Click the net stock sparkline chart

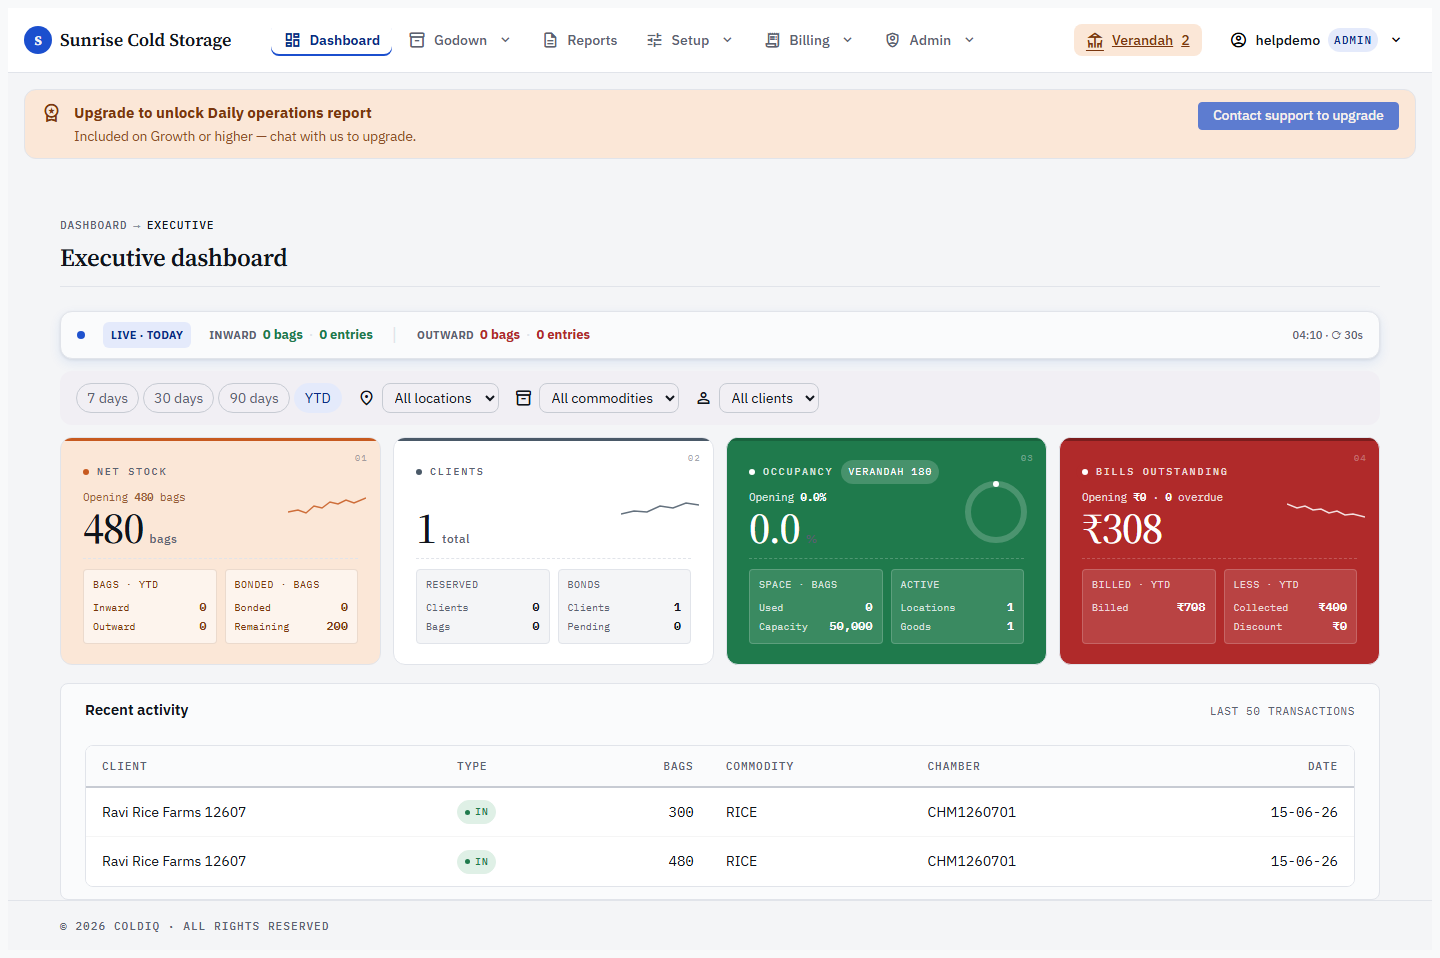coord(327,505)
